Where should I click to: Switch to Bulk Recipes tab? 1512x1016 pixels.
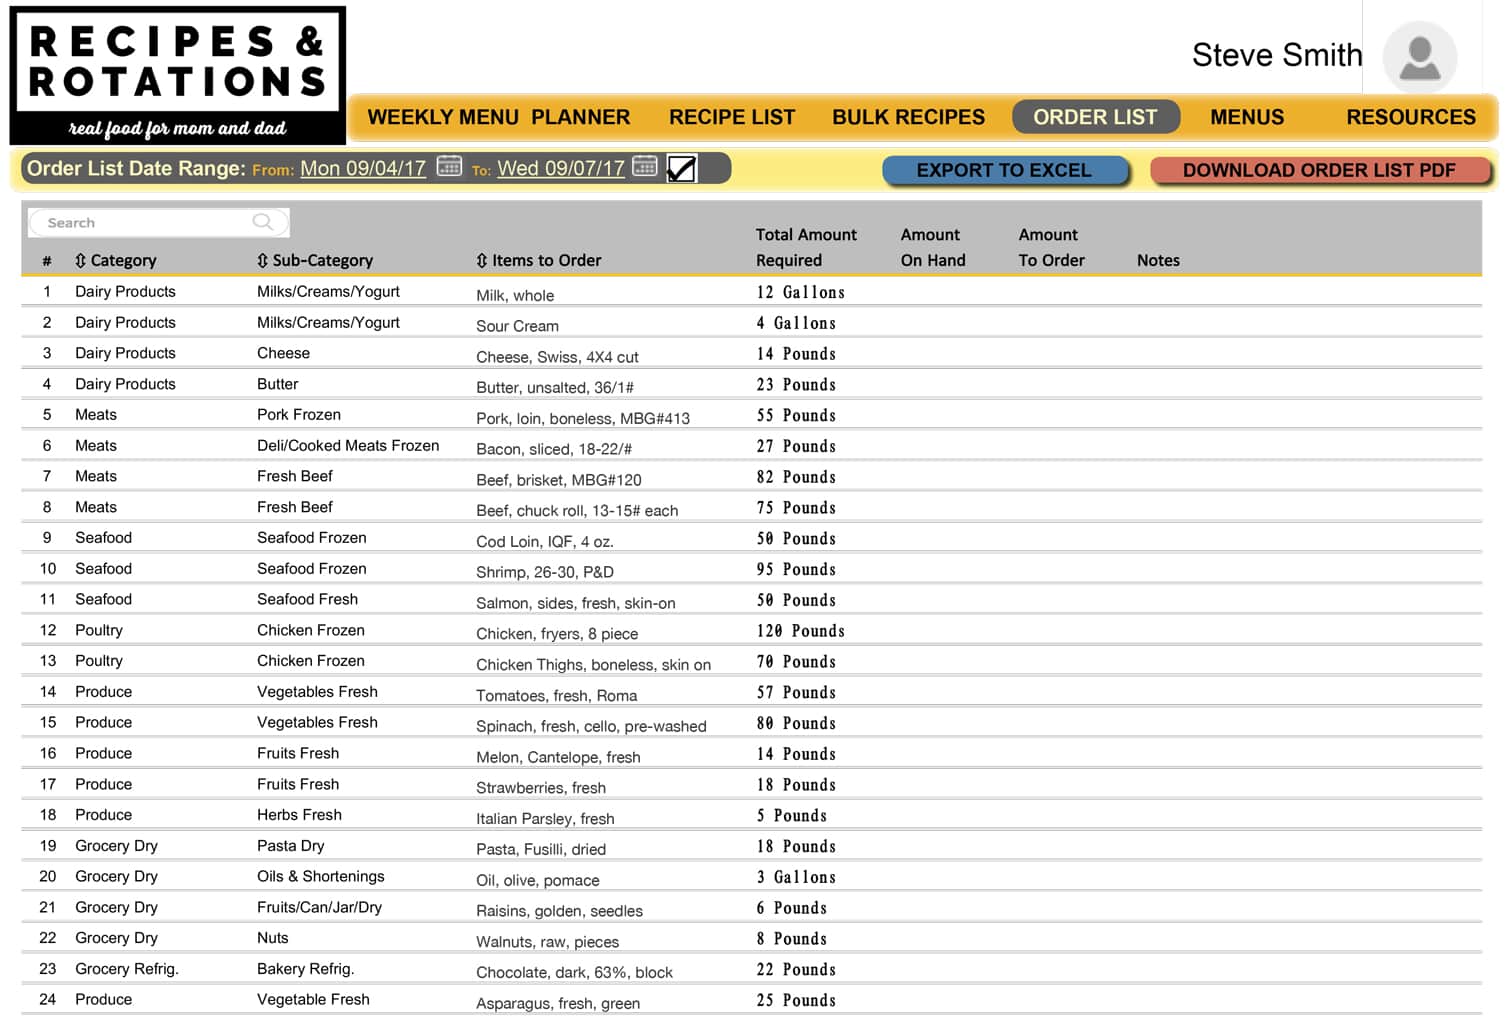[x=908, y=117]
